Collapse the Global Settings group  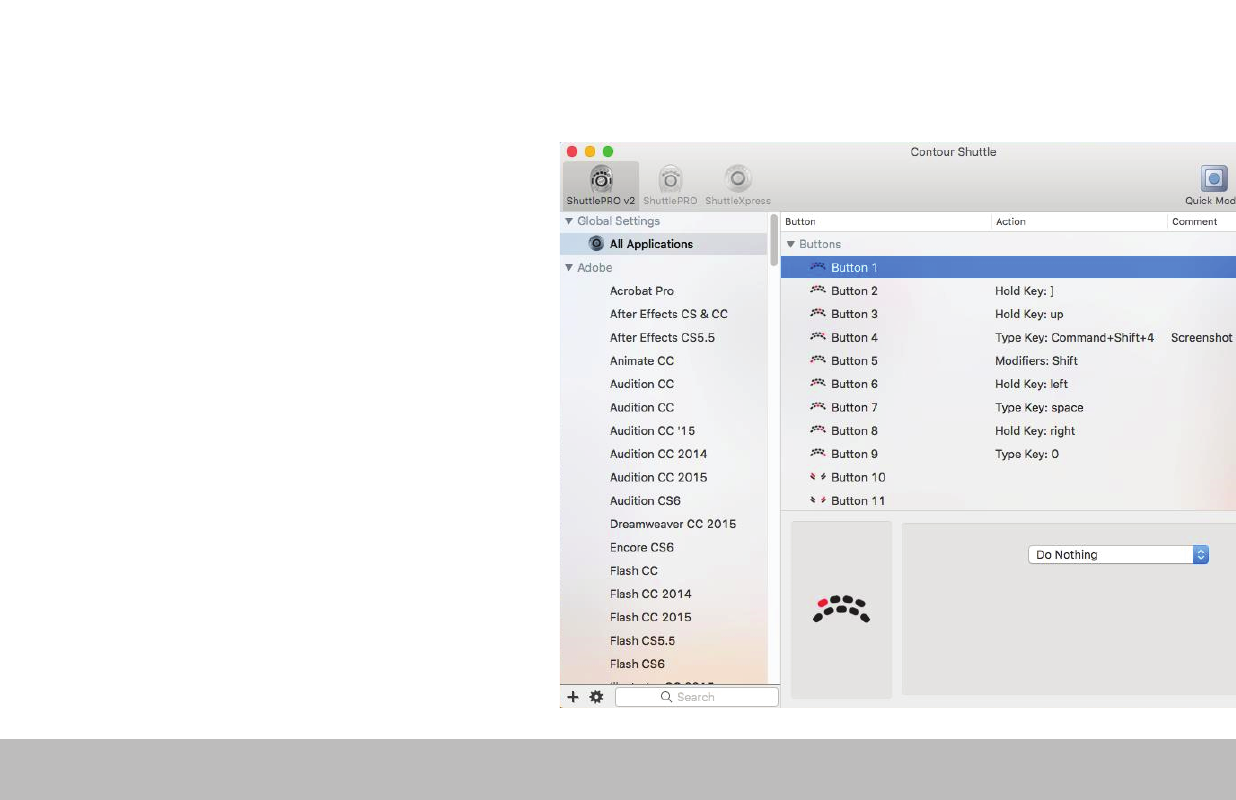point(569,221)
